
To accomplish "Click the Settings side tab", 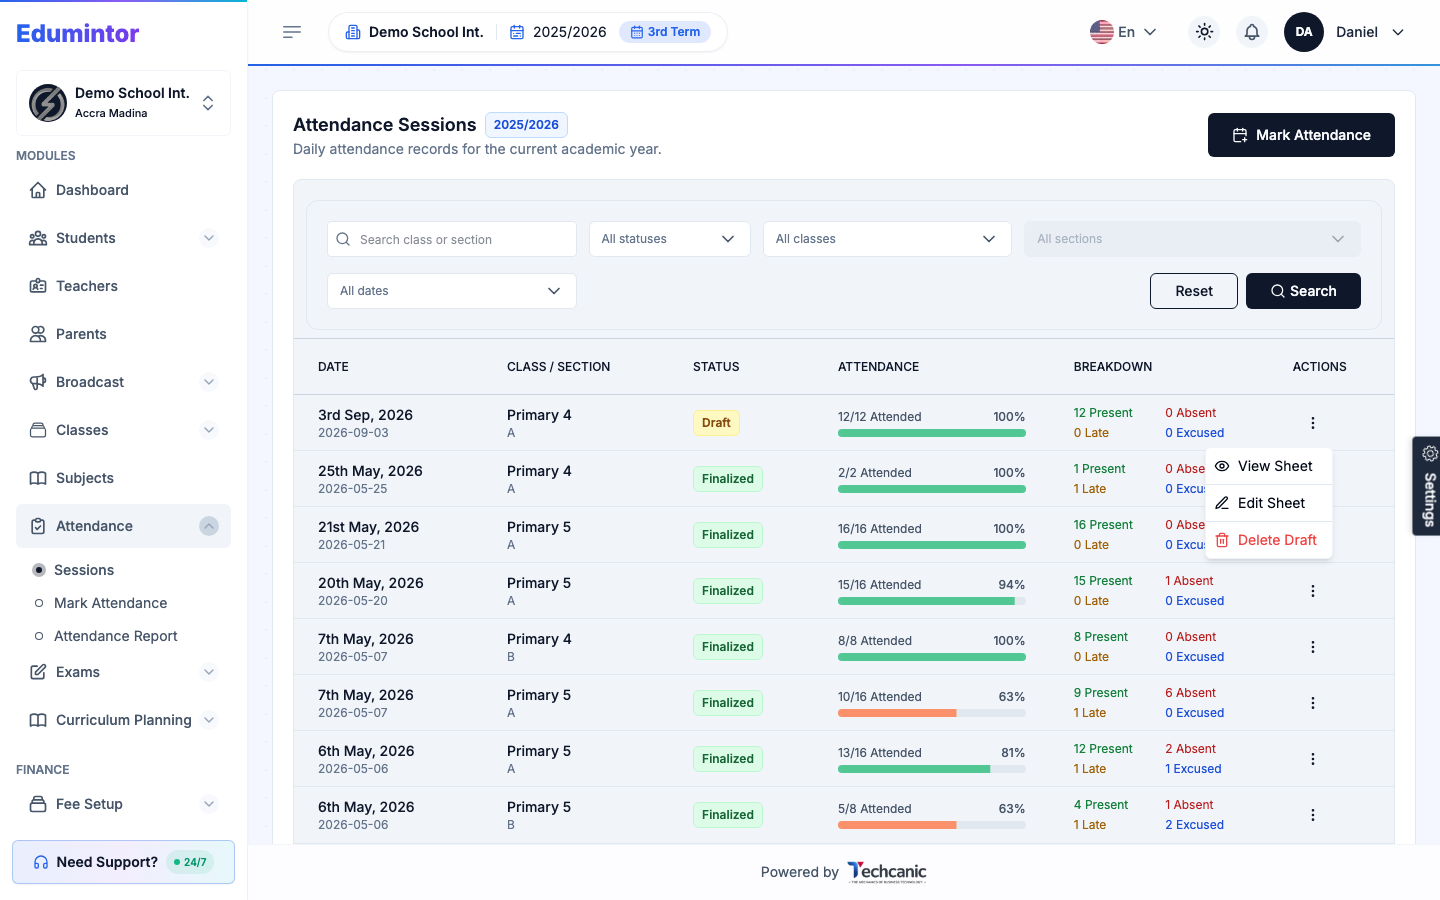I will coord(1427,486).
